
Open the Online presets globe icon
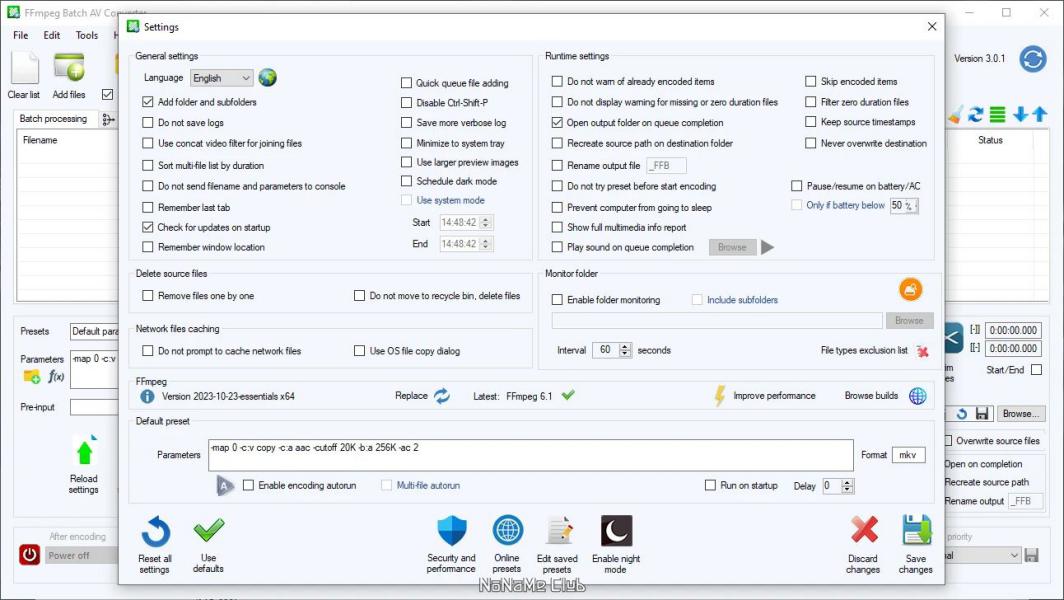[508, 530]
